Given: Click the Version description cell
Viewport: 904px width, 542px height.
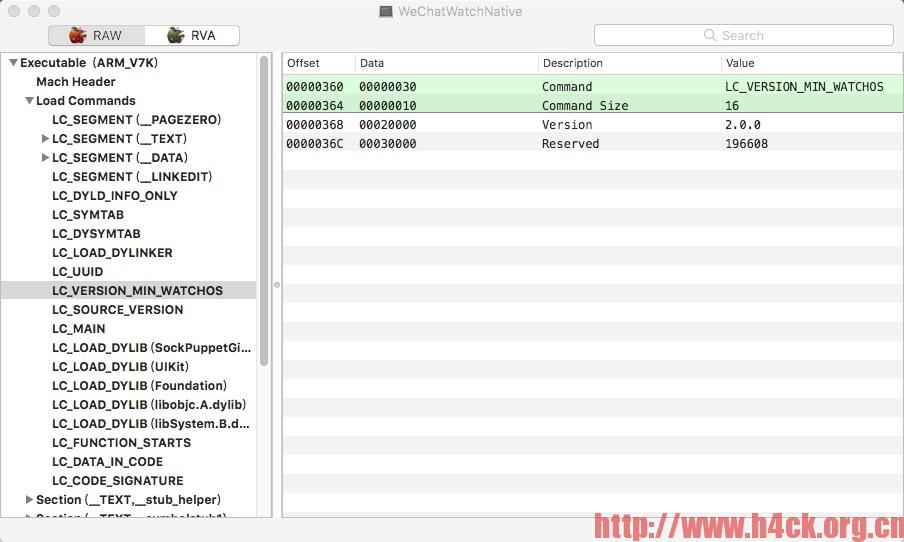Looking at the screenshot, I should coord(567,125).
